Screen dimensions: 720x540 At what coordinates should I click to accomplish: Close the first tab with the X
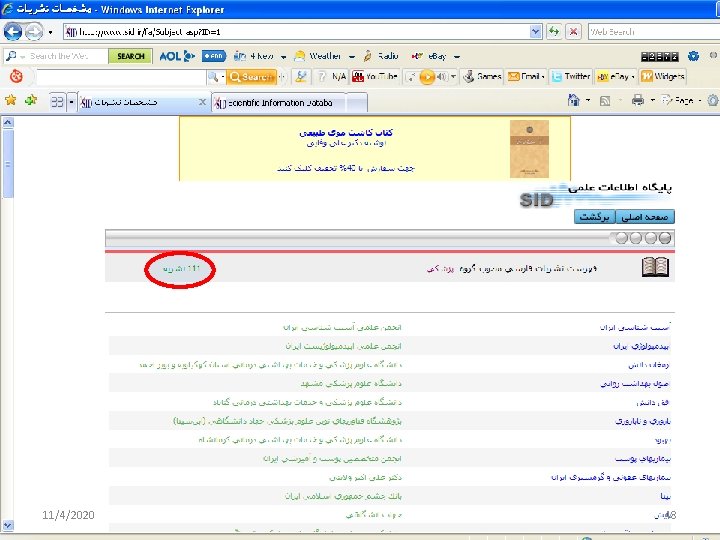tap(202, 102)
